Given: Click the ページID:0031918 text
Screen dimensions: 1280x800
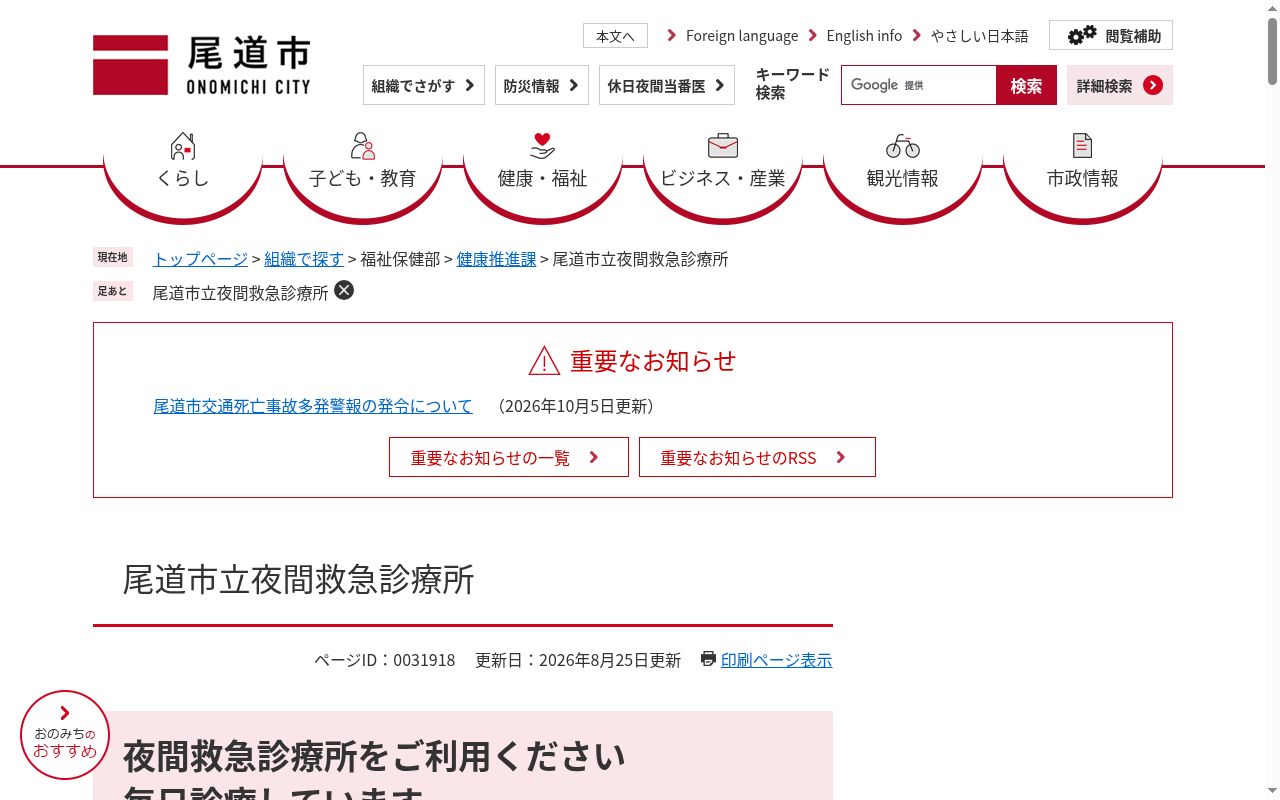Looking at the screenshot, I should [385, 660].
